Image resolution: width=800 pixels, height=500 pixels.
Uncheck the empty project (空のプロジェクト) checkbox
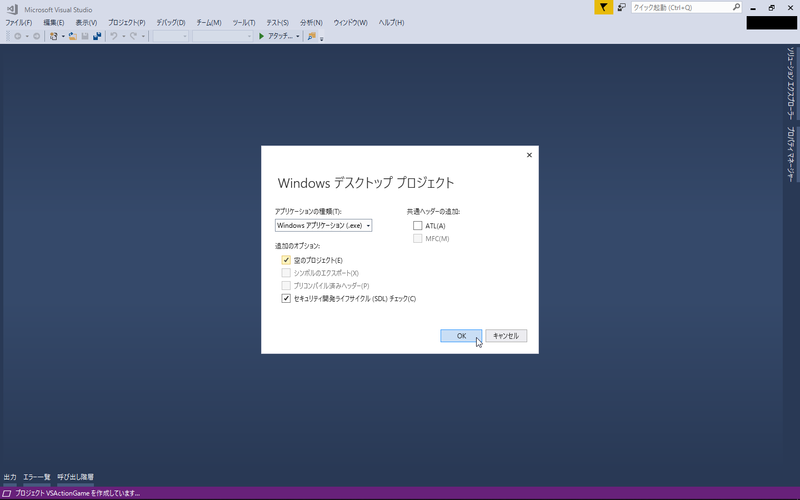(x=286, y=260)
